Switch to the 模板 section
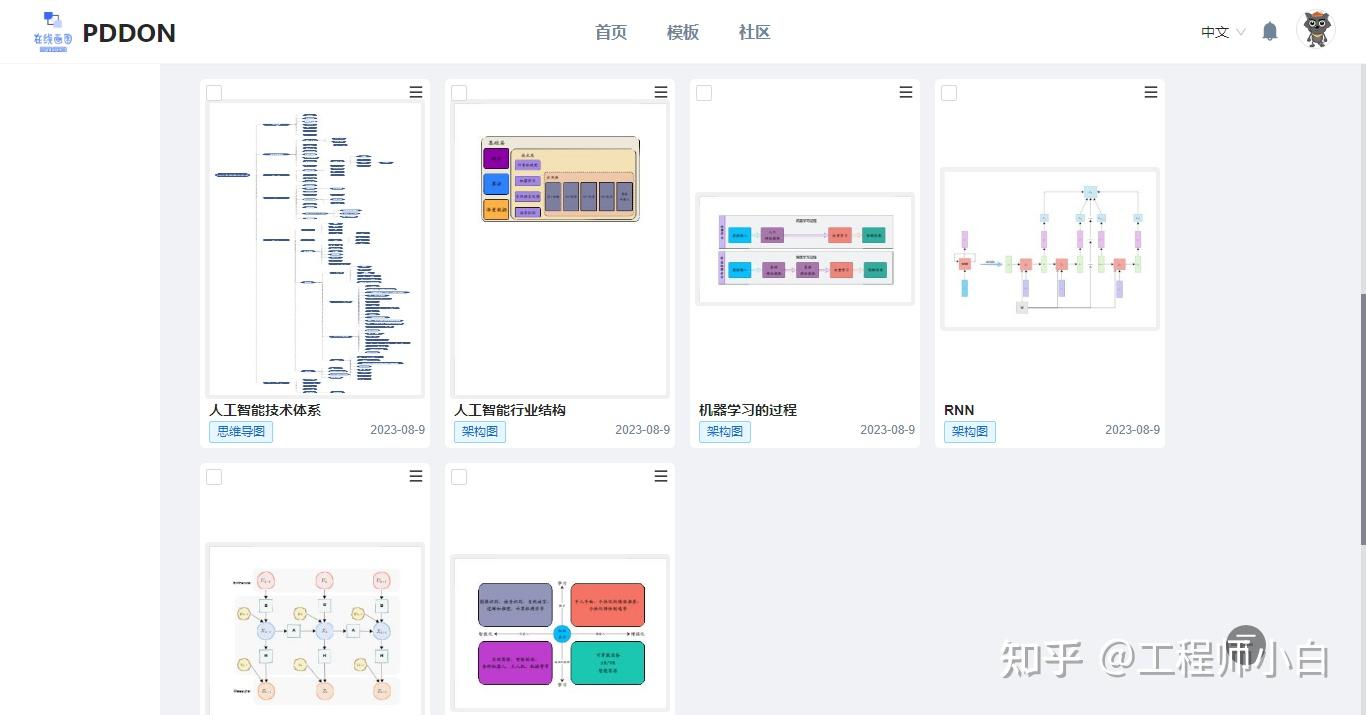 pos(682,32)
